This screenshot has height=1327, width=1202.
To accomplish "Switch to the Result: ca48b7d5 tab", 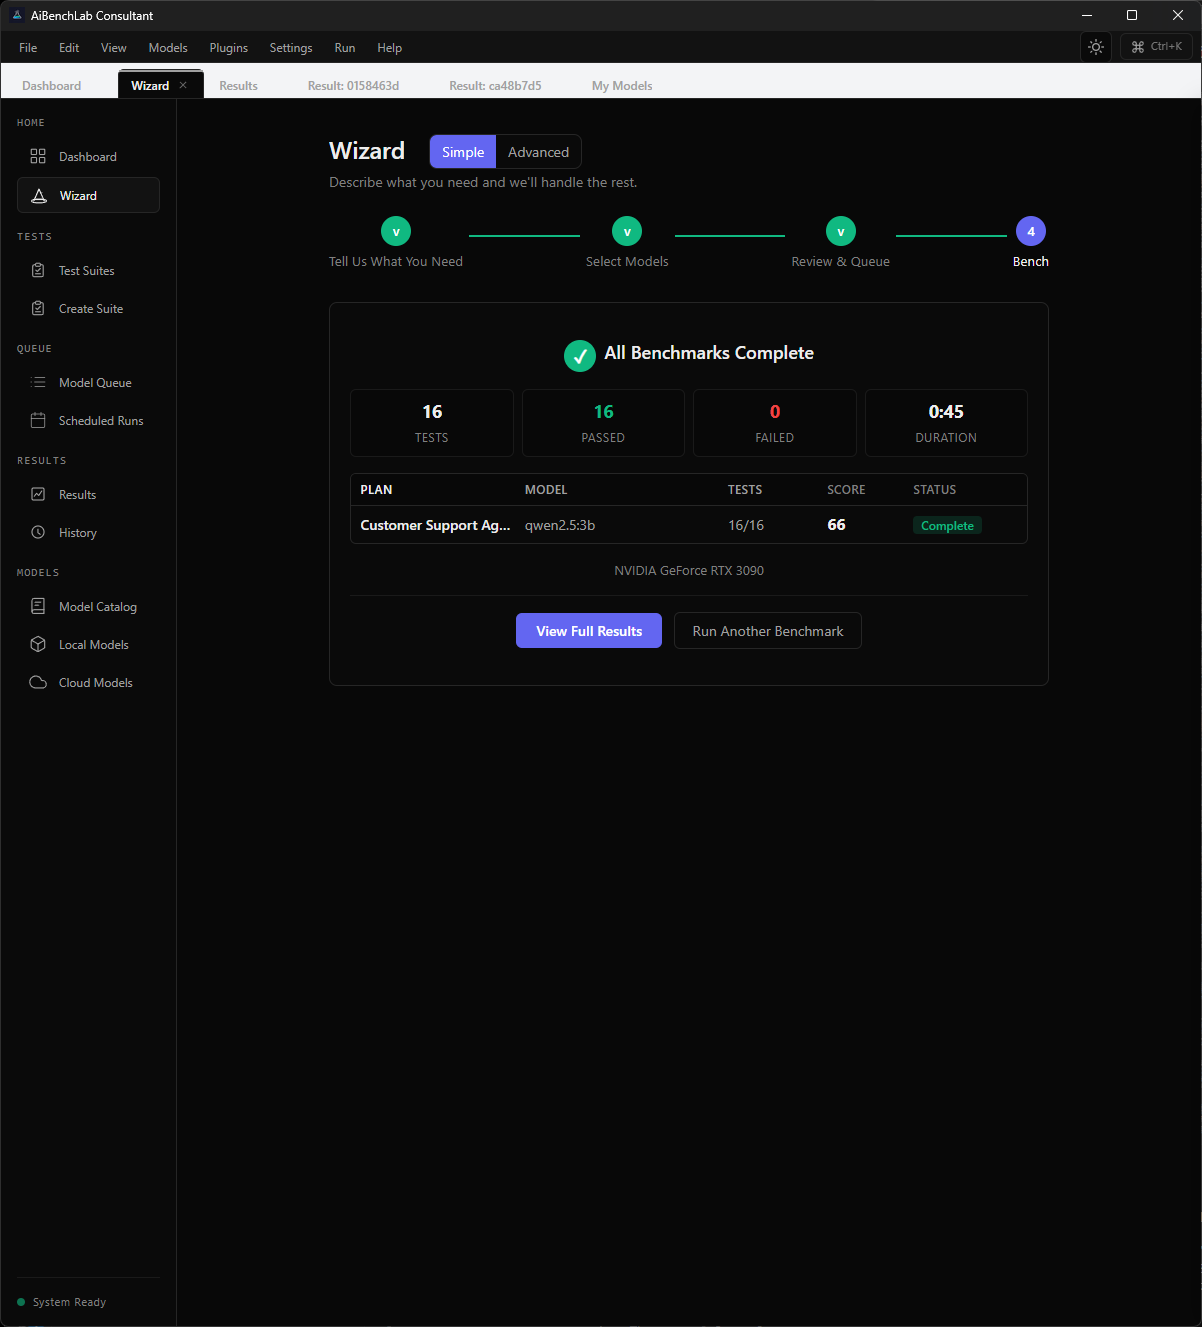I will [x=494, y=85].
